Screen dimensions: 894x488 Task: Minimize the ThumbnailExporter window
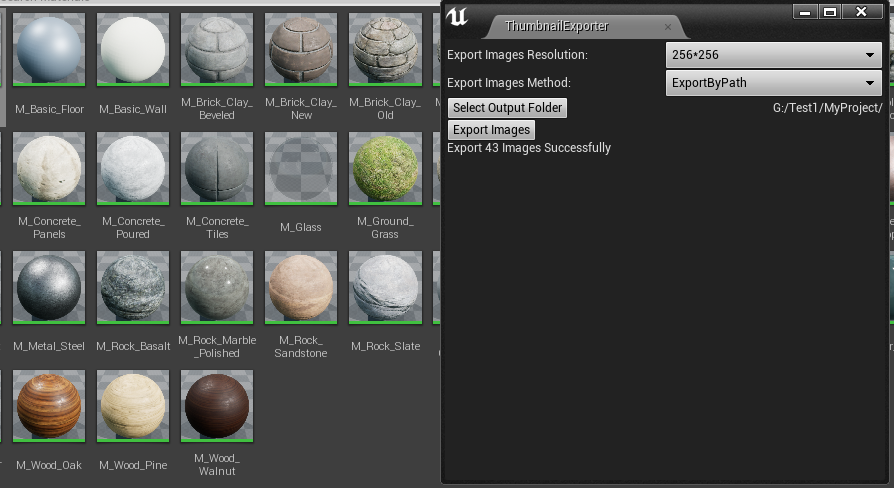tap(805, 11)
